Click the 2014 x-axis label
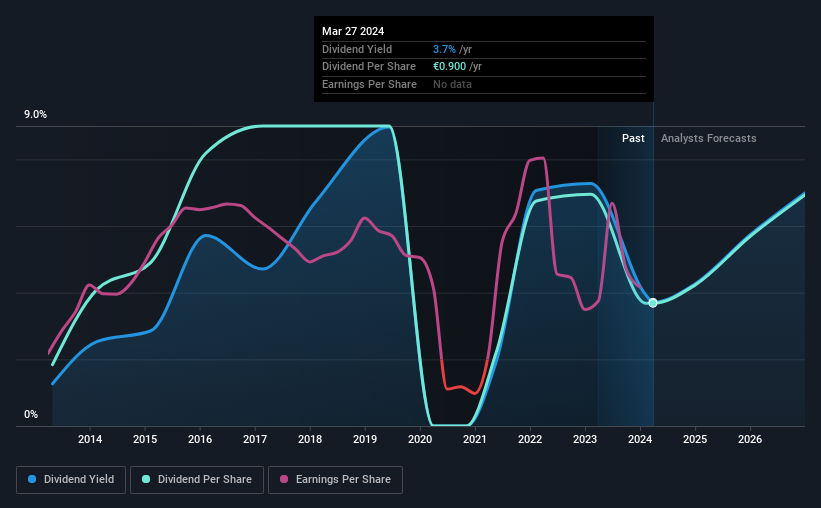Screen dimensions: 821x508 90,439
